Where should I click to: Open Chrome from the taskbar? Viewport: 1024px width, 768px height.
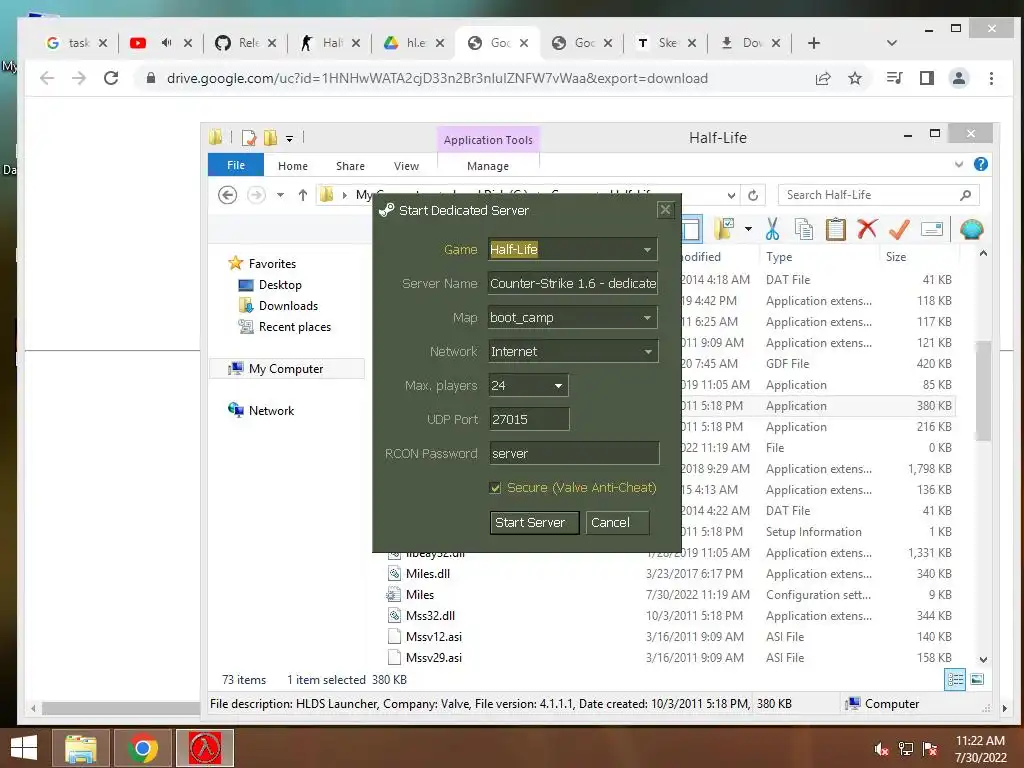click(x=142, y=748)
